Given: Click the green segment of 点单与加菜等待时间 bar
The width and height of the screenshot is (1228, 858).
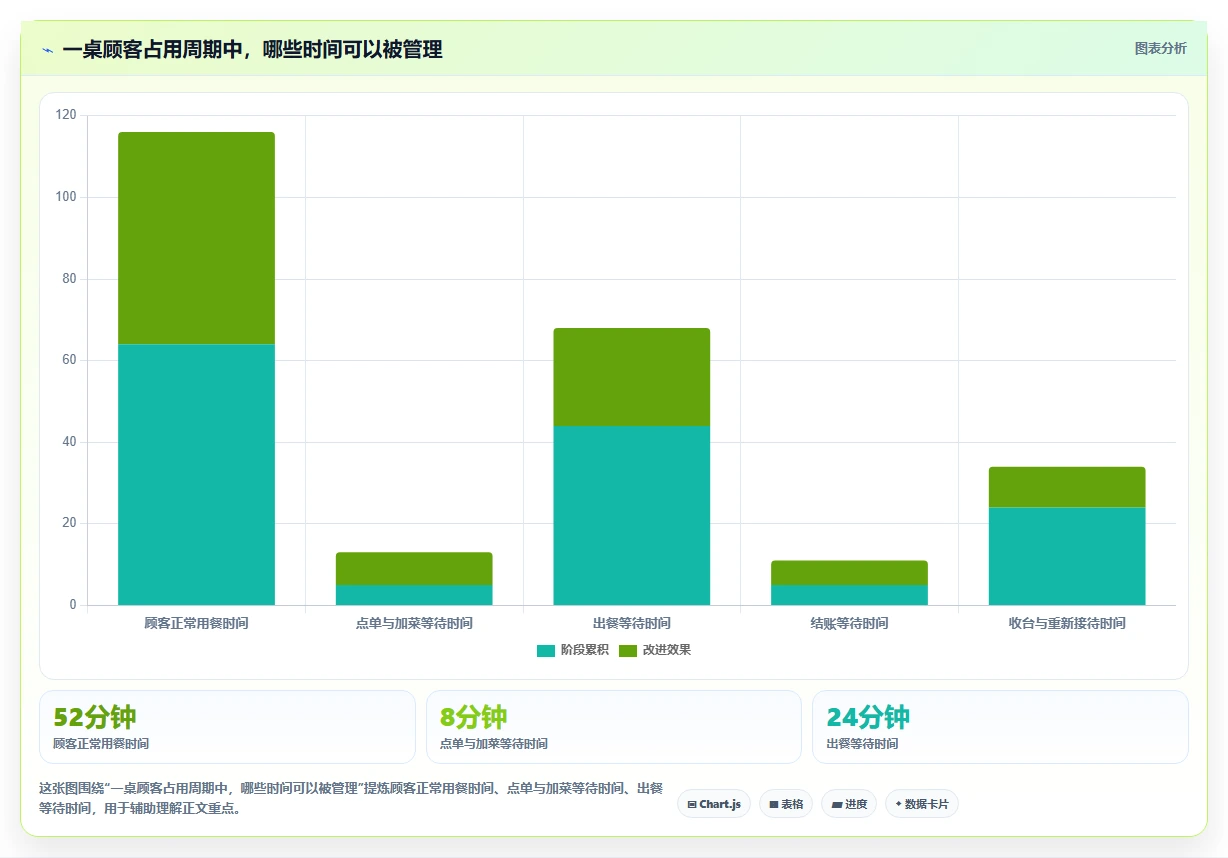Looking at the screenshot, I should (414, 568).
